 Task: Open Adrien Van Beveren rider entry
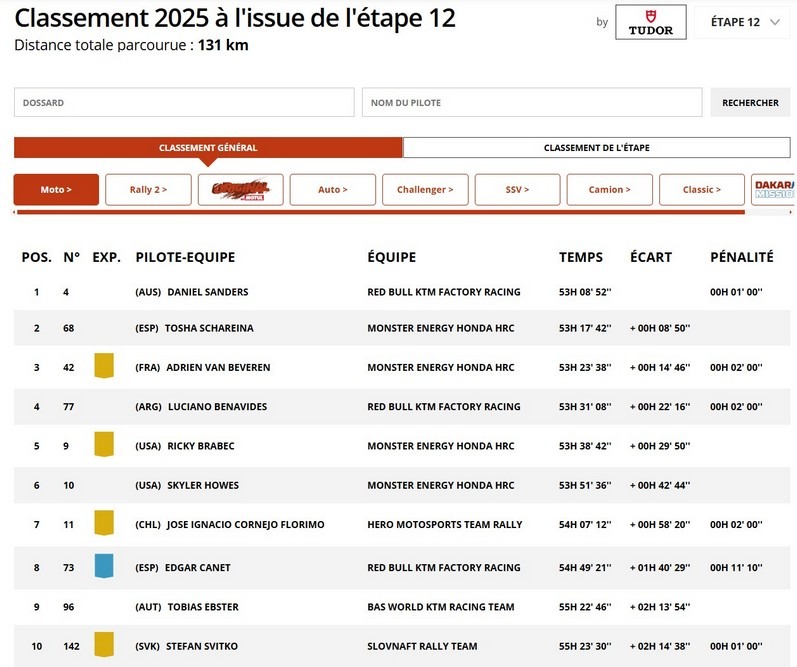(x=402, y=367)
